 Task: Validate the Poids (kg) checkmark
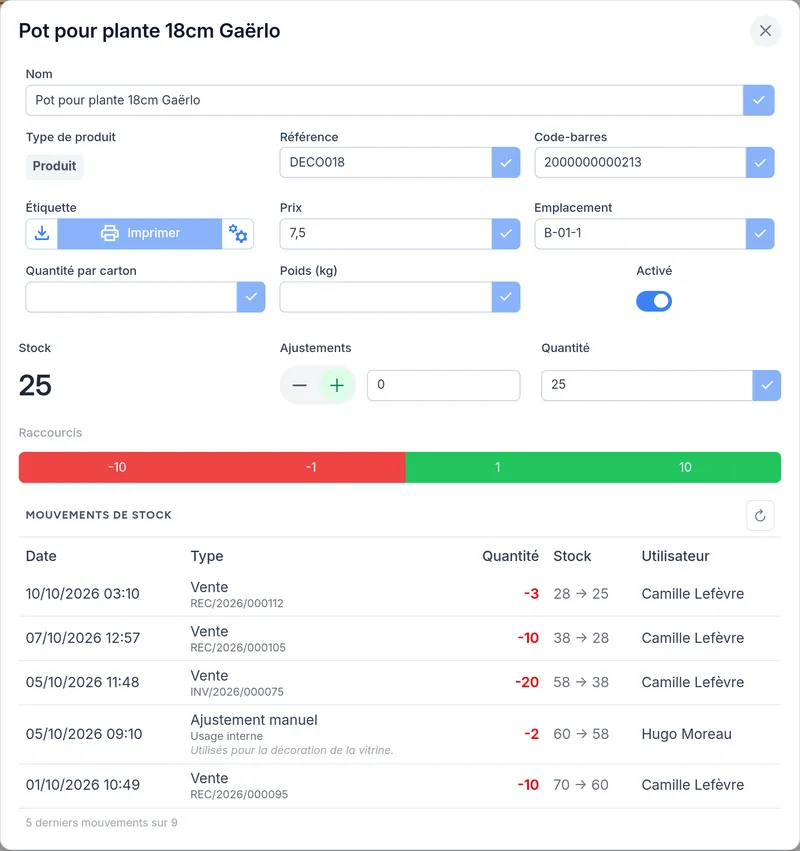(x=506, y=297)
